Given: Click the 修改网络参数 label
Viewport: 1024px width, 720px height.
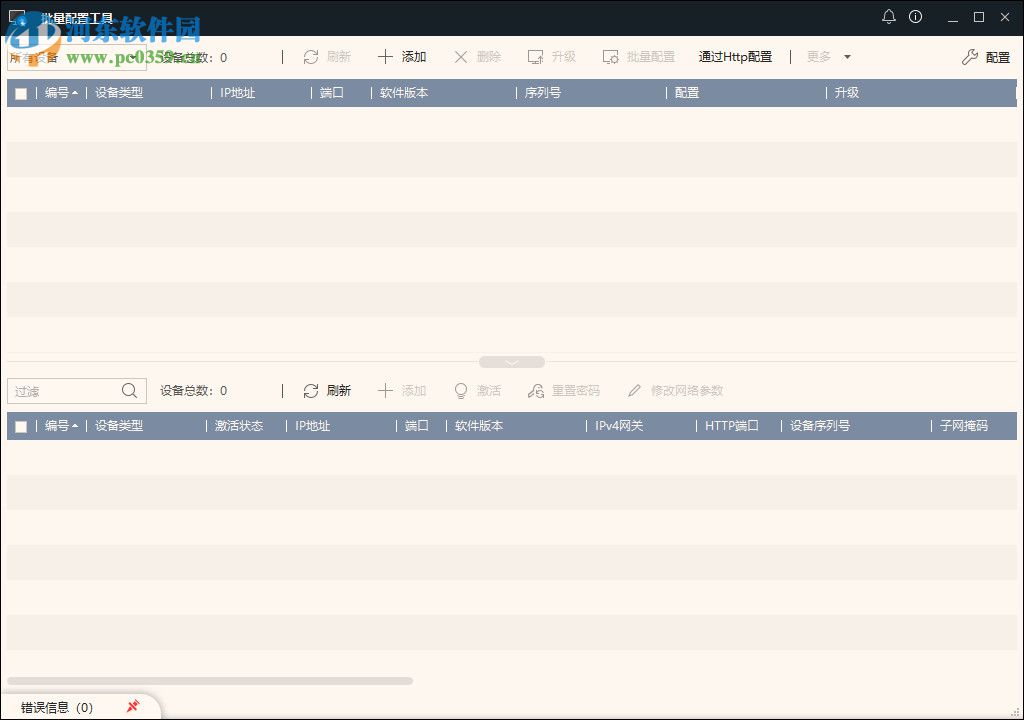Looking at the screenshot, I should point(687,391).
